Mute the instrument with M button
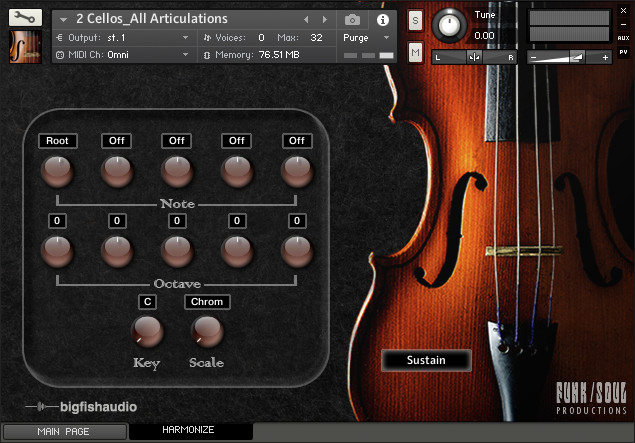Image resolution: width=635 pixels, height=443 pixels. [x=415, y=52]
